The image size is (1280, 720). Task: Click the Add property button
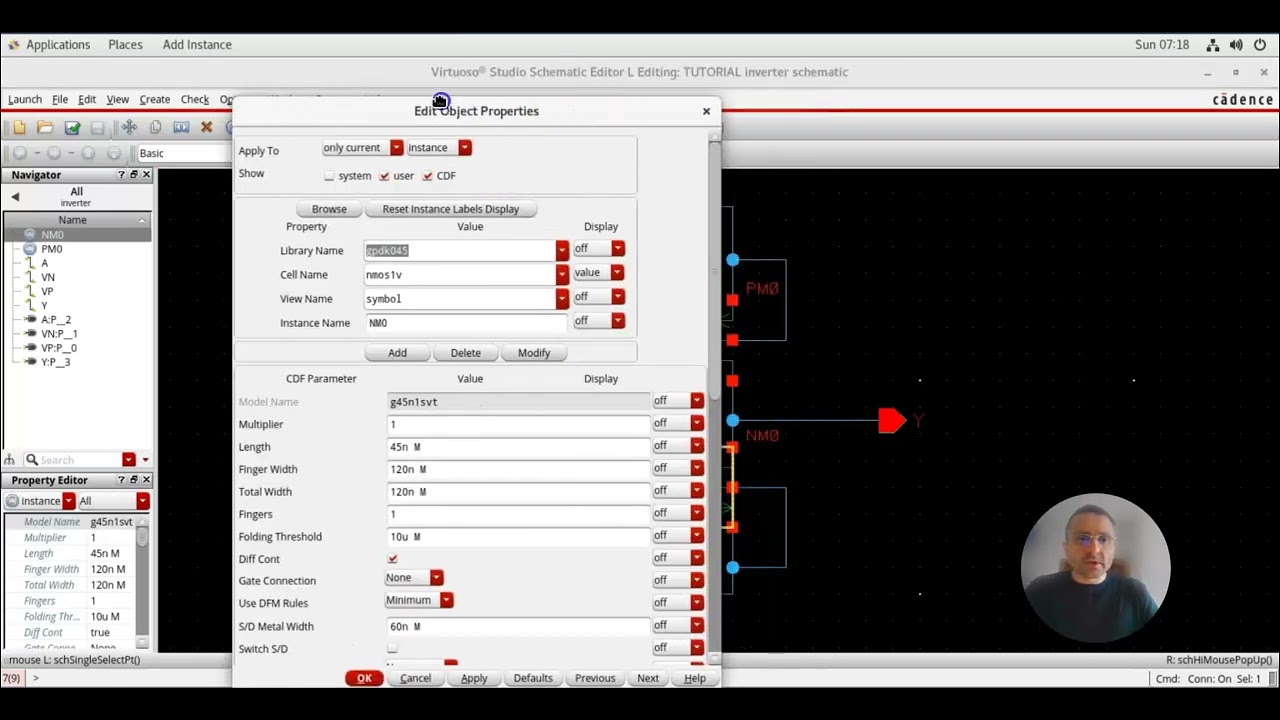pos(397,353)
